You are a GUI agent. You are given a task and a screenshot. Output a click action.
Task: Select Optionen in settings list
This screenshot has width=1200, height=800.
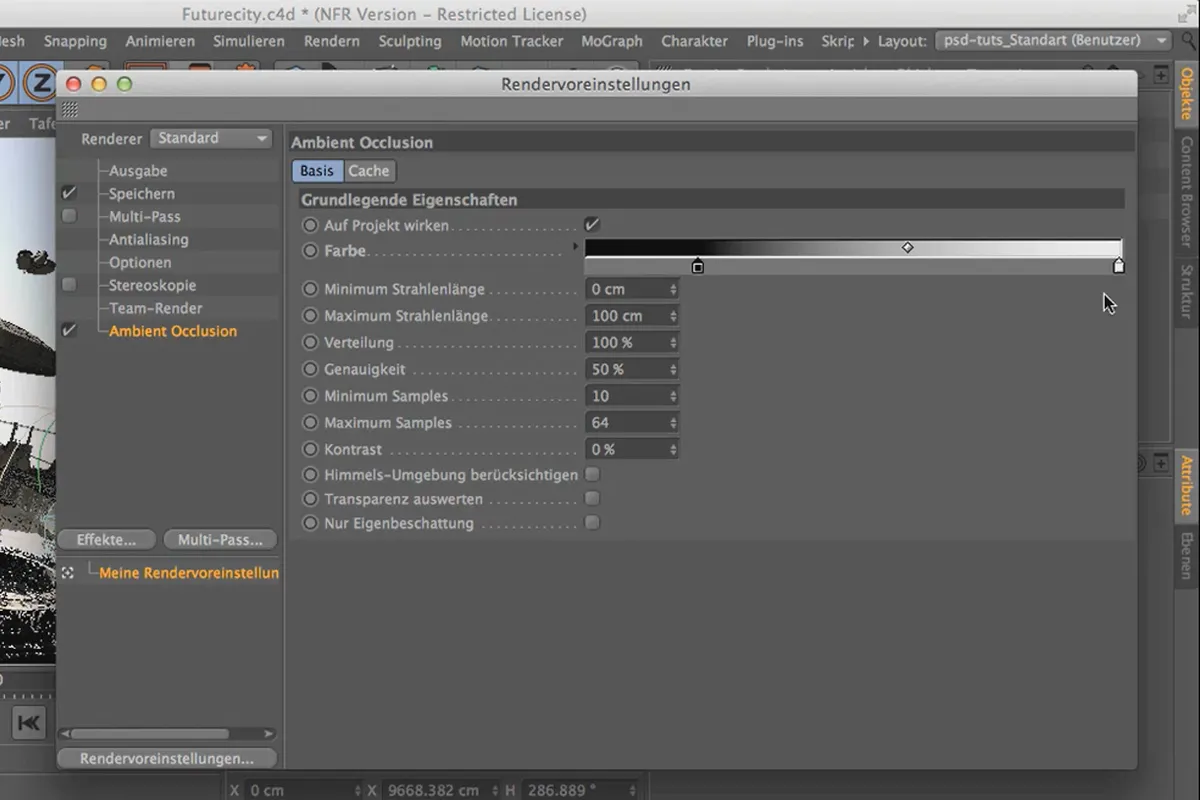[140, 262]
